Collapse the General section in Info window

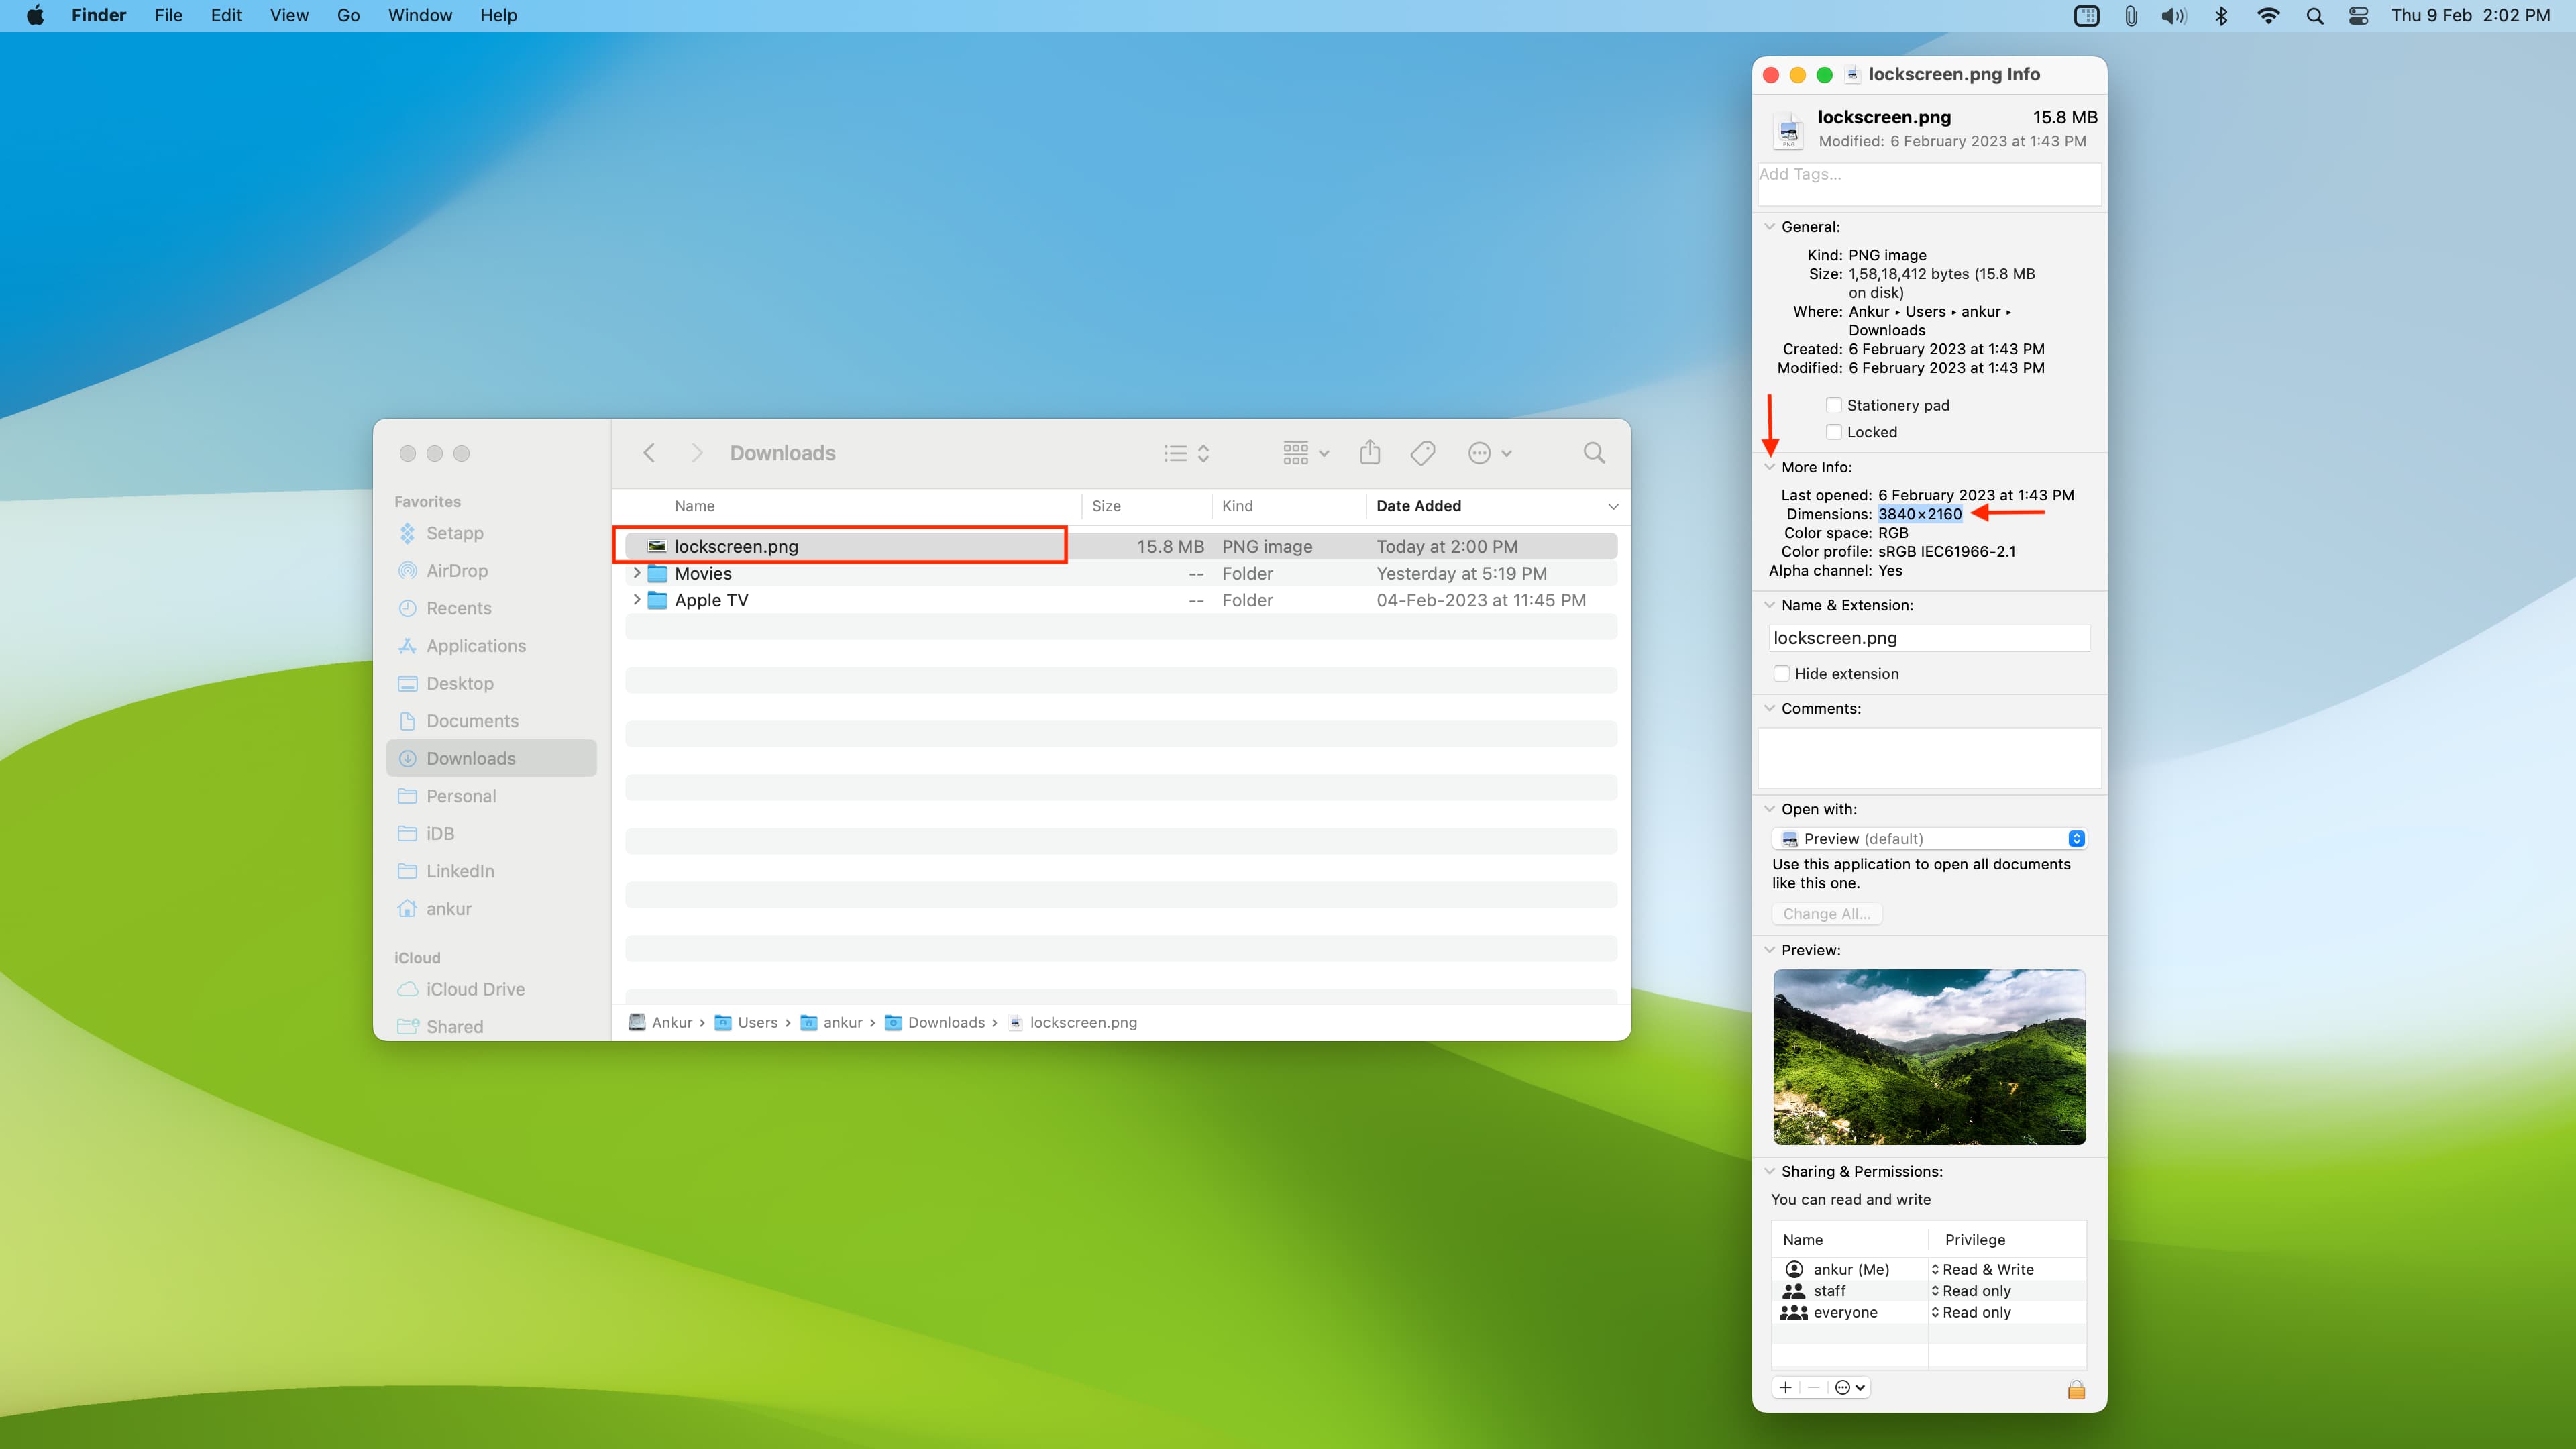pyautogui.click(x=1769, y=227)
